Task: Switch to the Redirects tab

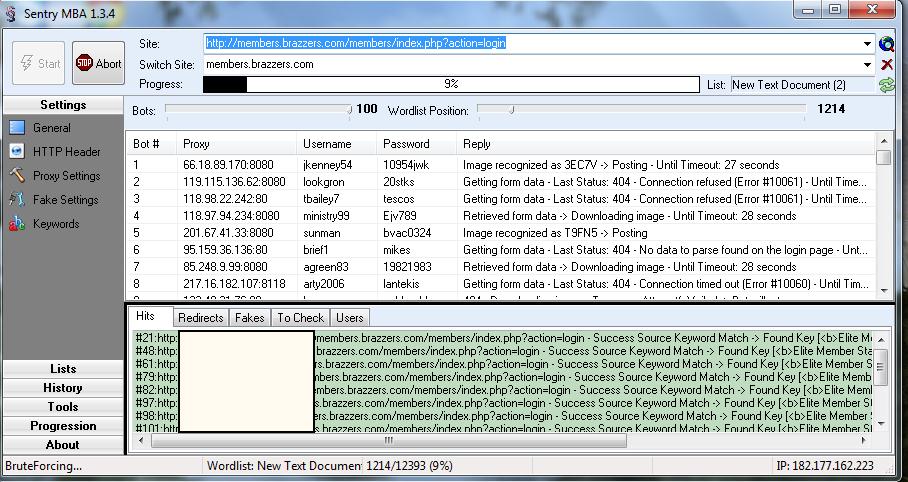Action: coord(200,318)
